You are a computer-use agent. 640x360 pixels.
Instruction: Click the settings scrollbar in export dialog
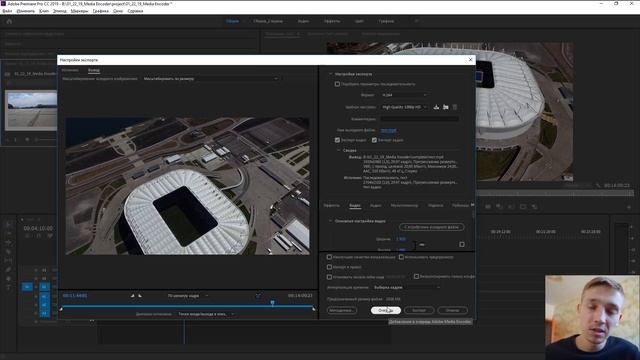tap(473, 214)
